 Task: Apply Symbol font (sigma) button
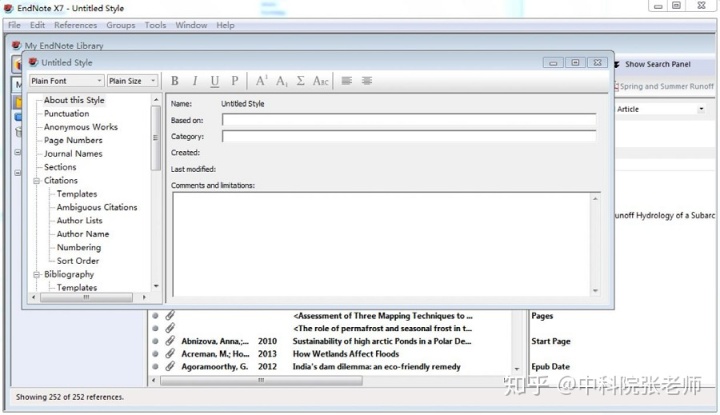(x=300, y=81)
